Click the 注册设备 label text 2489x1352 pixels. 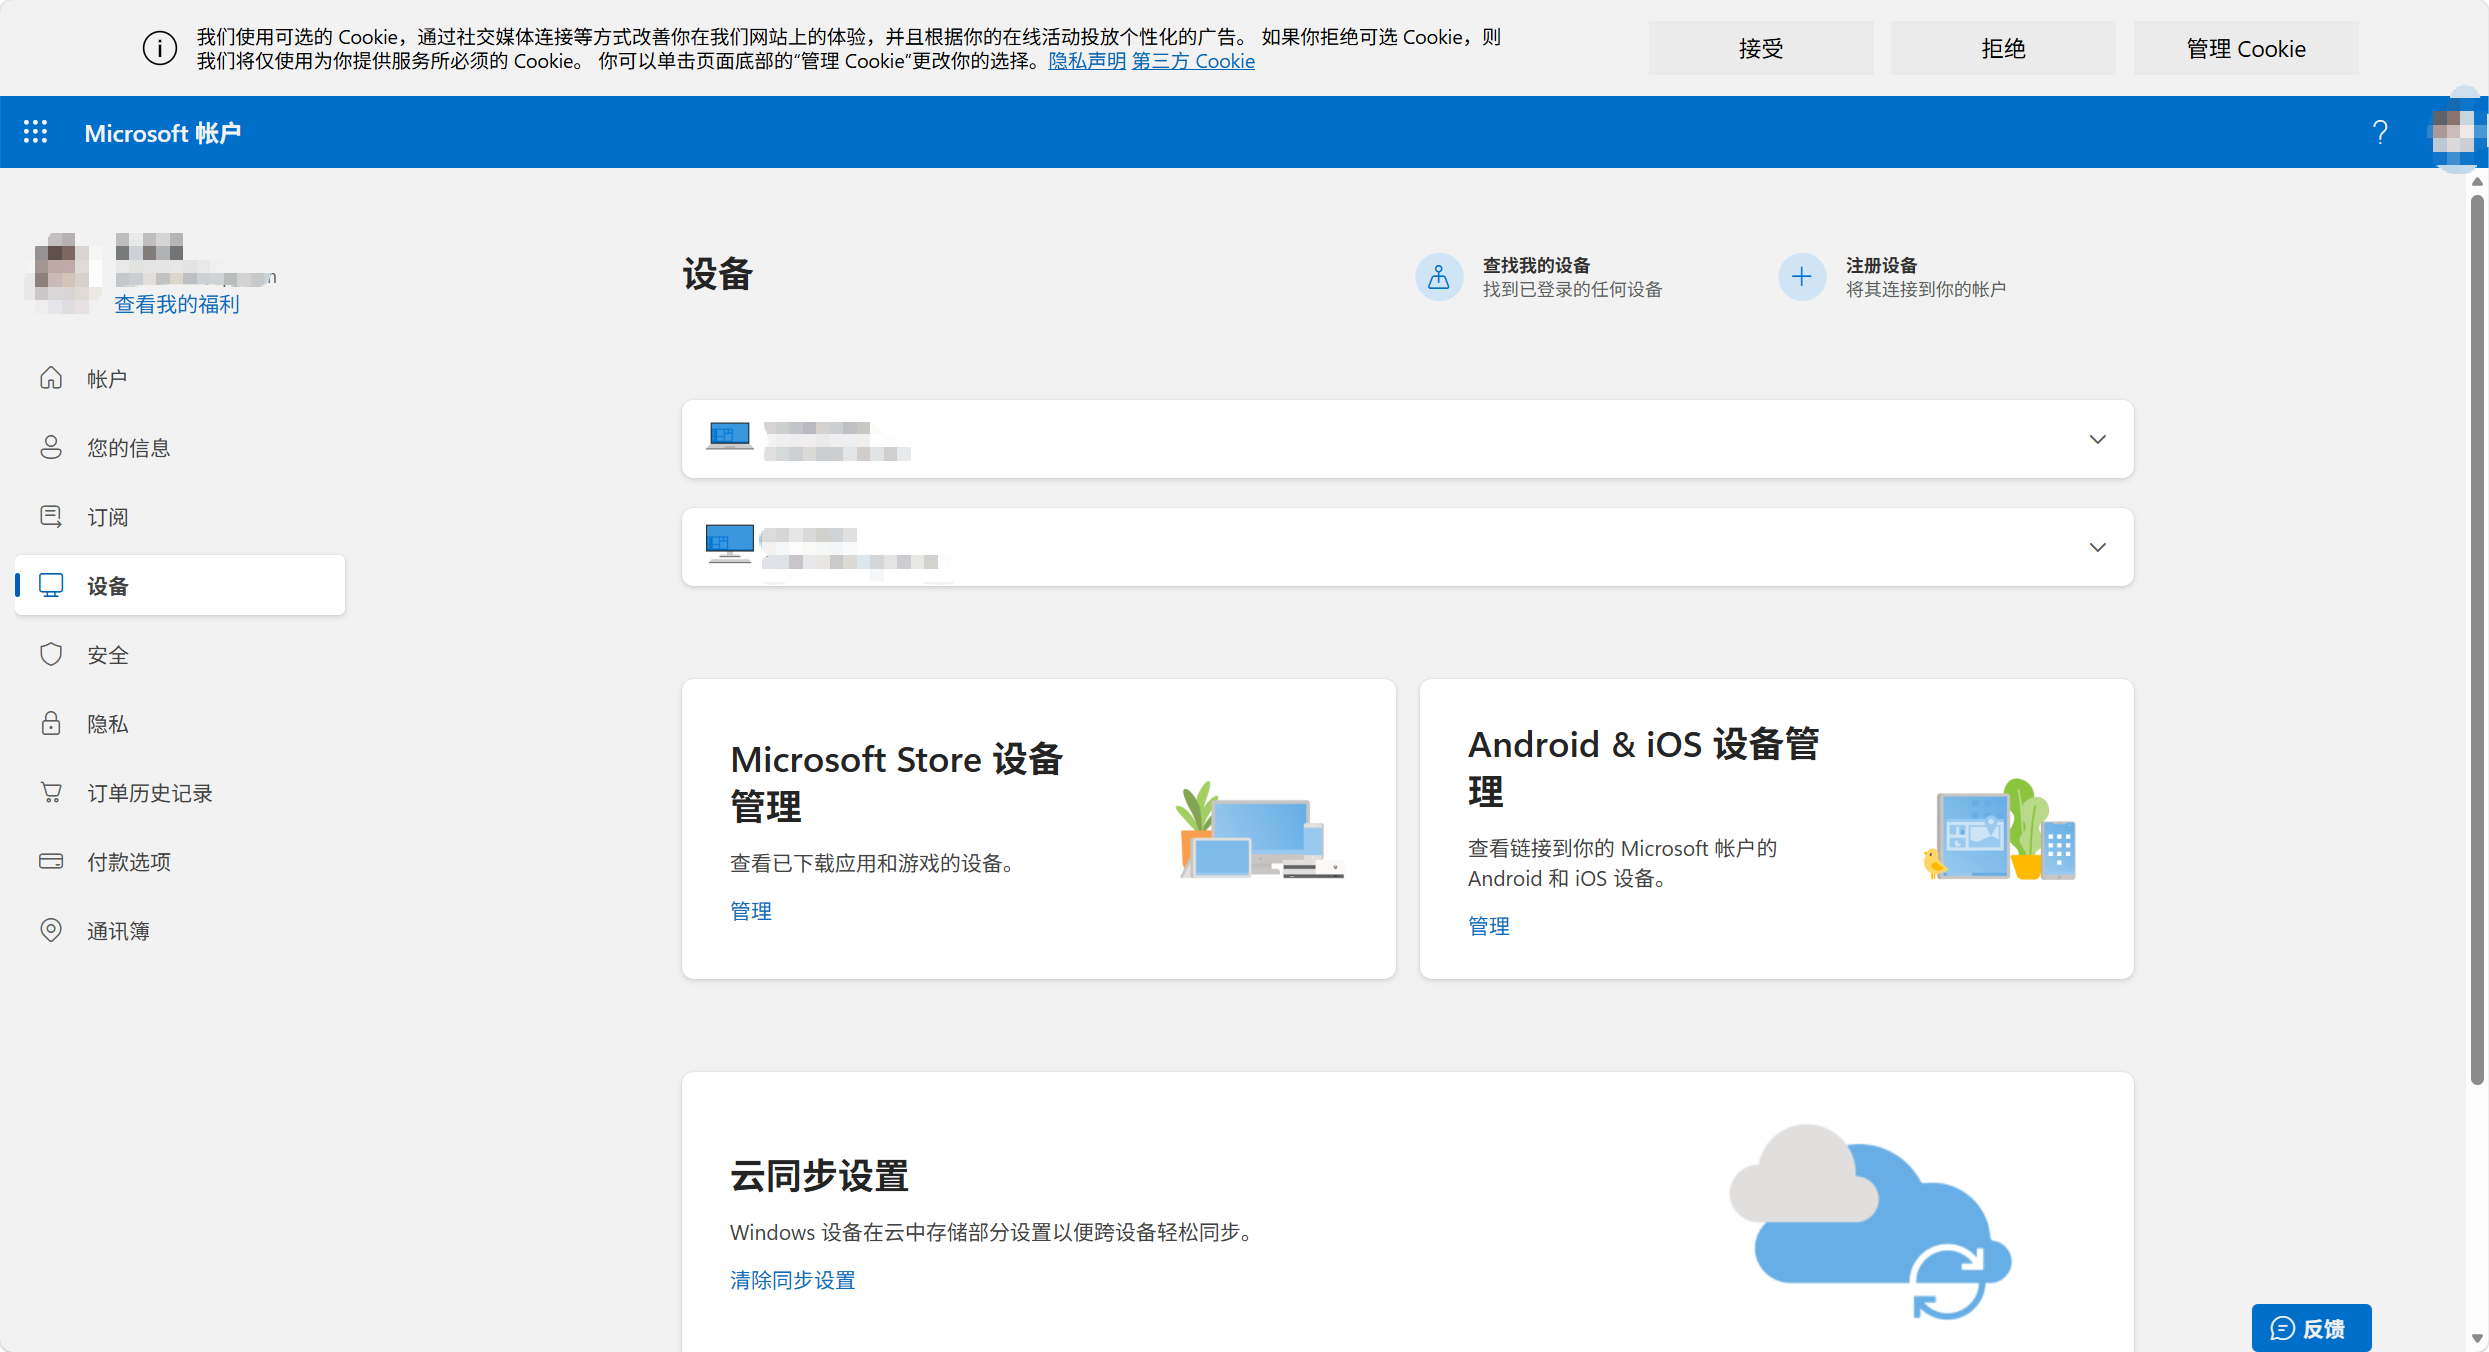(x=1881, y=265)
